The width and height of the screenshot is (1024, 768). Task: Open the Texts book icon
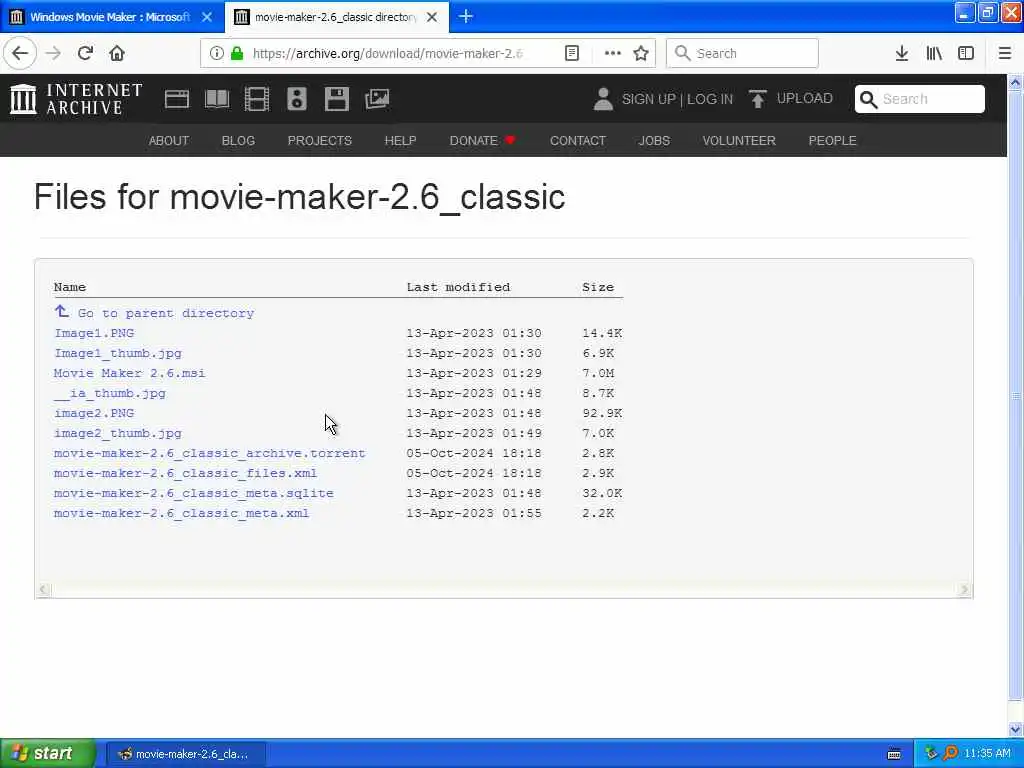(217, 99)
